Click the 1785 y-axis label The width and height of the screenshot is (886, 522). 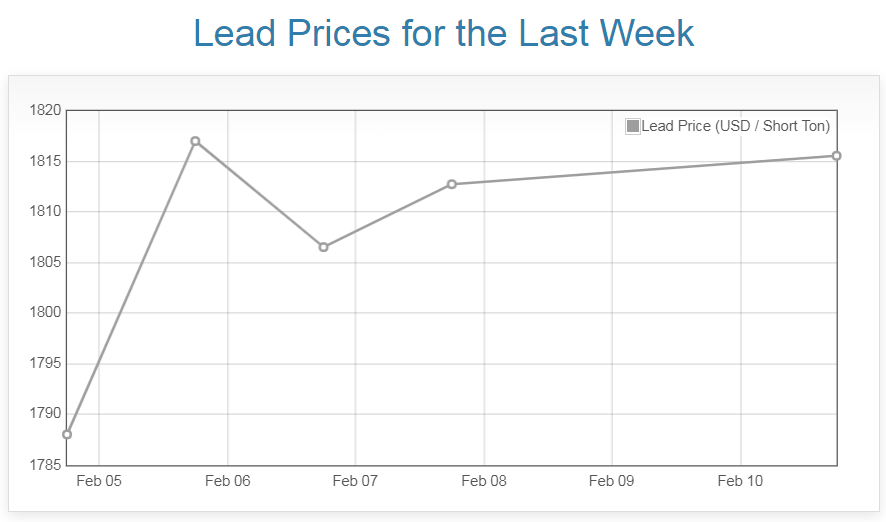coord(45,464)
